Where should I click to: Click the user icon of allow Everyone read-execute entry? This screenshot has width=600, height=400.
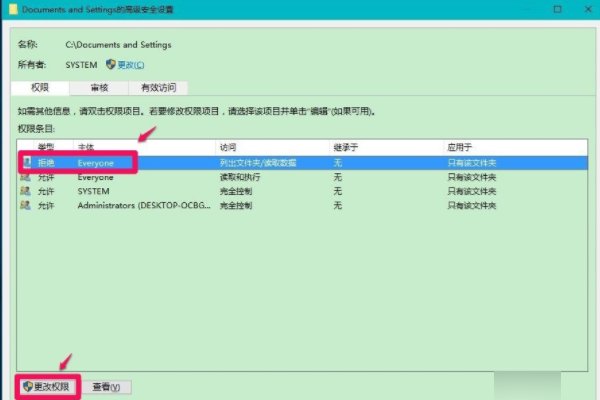point(26,177)
